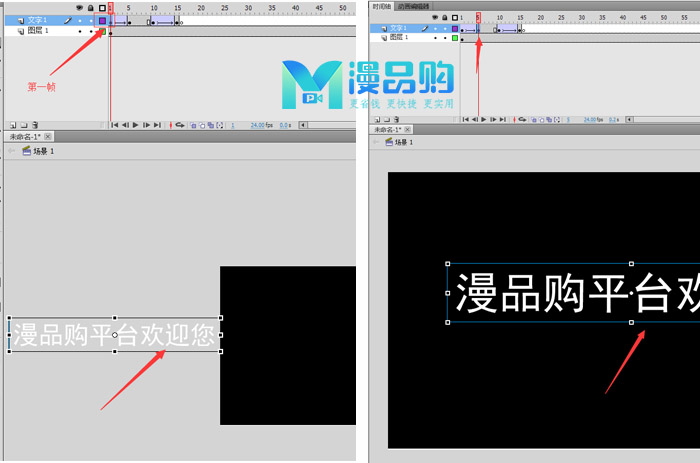Toggle visibility dot of 文字1 layer, left timeline
The image size is (700, 463).
[80, 21]
